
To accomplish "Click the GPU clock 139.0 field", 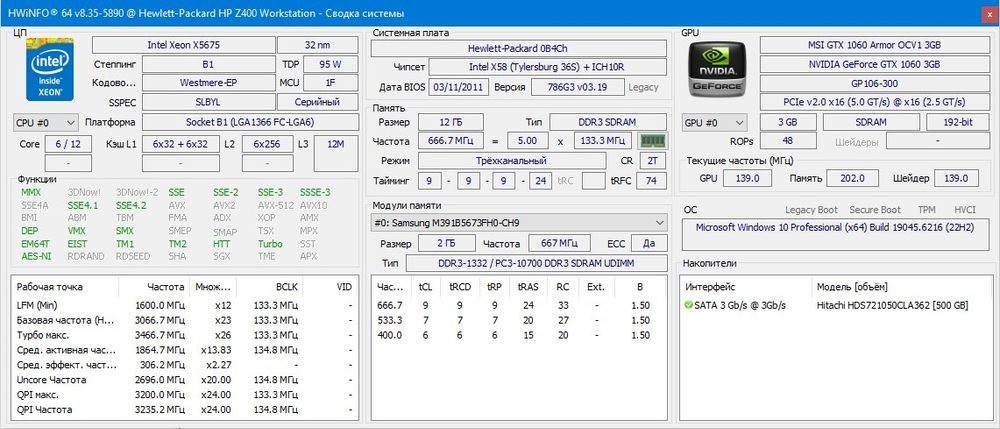I will coord(747,178).
